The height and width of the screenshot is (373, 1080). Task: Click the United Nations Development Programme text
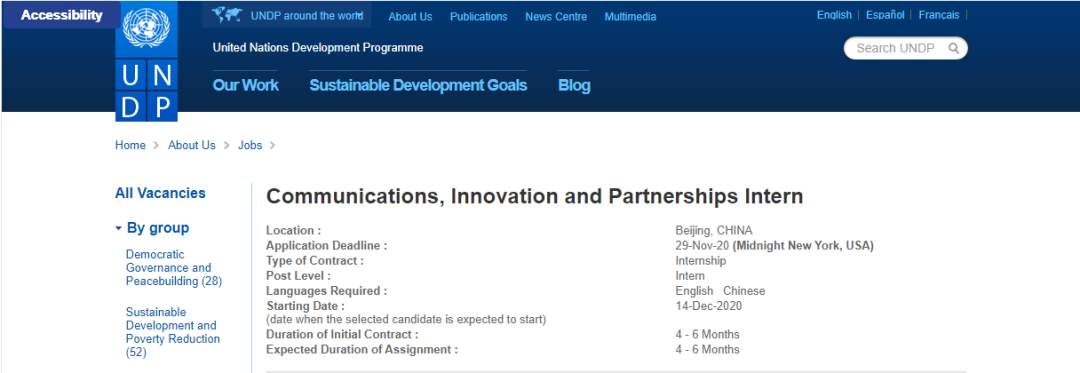(318, 47)
